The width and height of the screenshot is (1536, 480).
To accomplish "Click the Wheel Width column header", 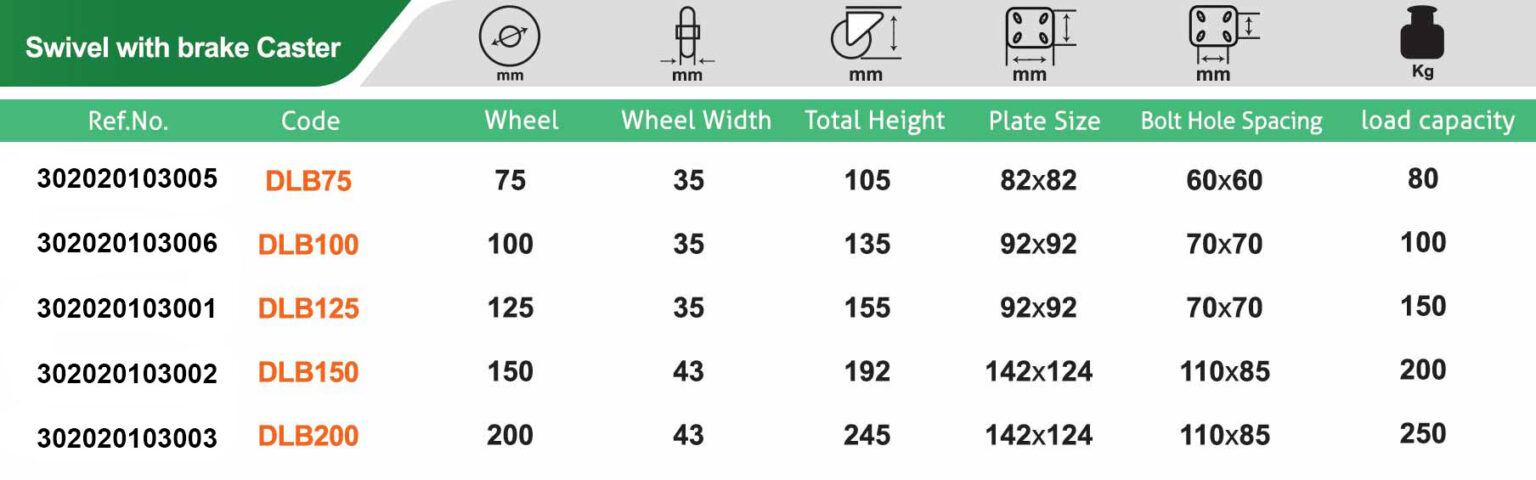I will (696, 121).
